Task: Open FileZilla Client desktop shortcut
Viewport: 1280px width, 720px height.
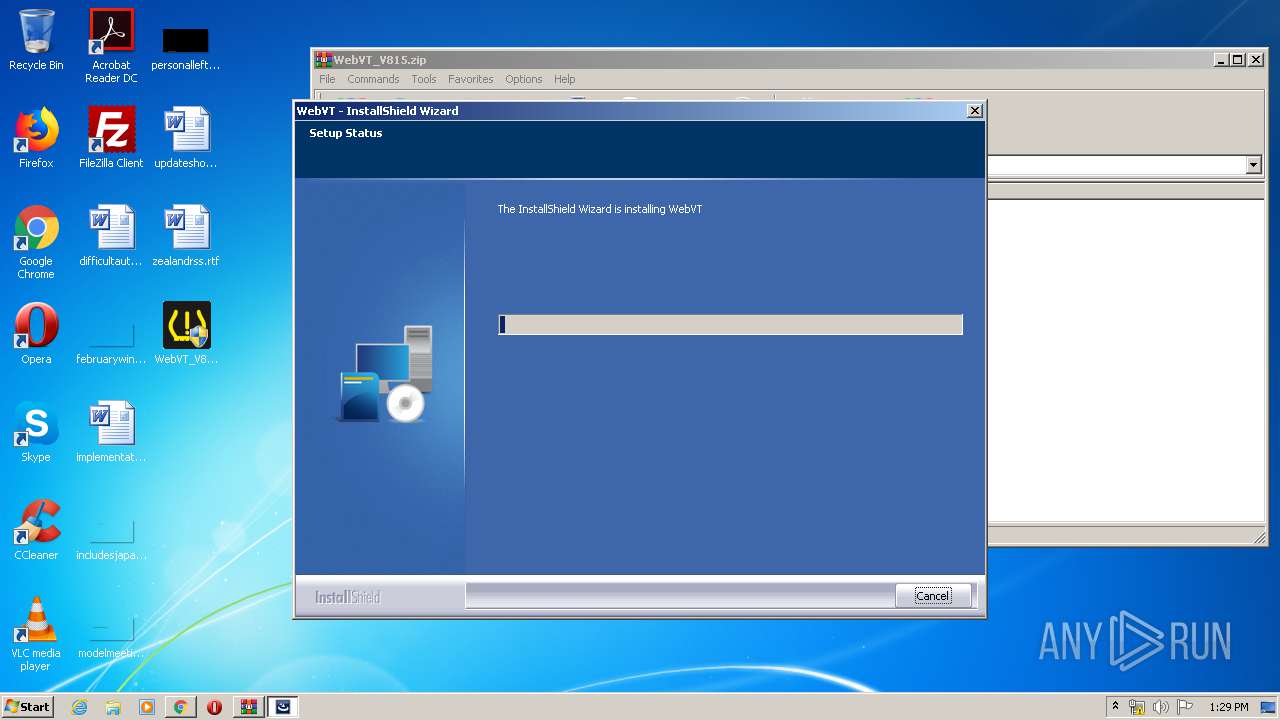Action: tap(111, 138)
